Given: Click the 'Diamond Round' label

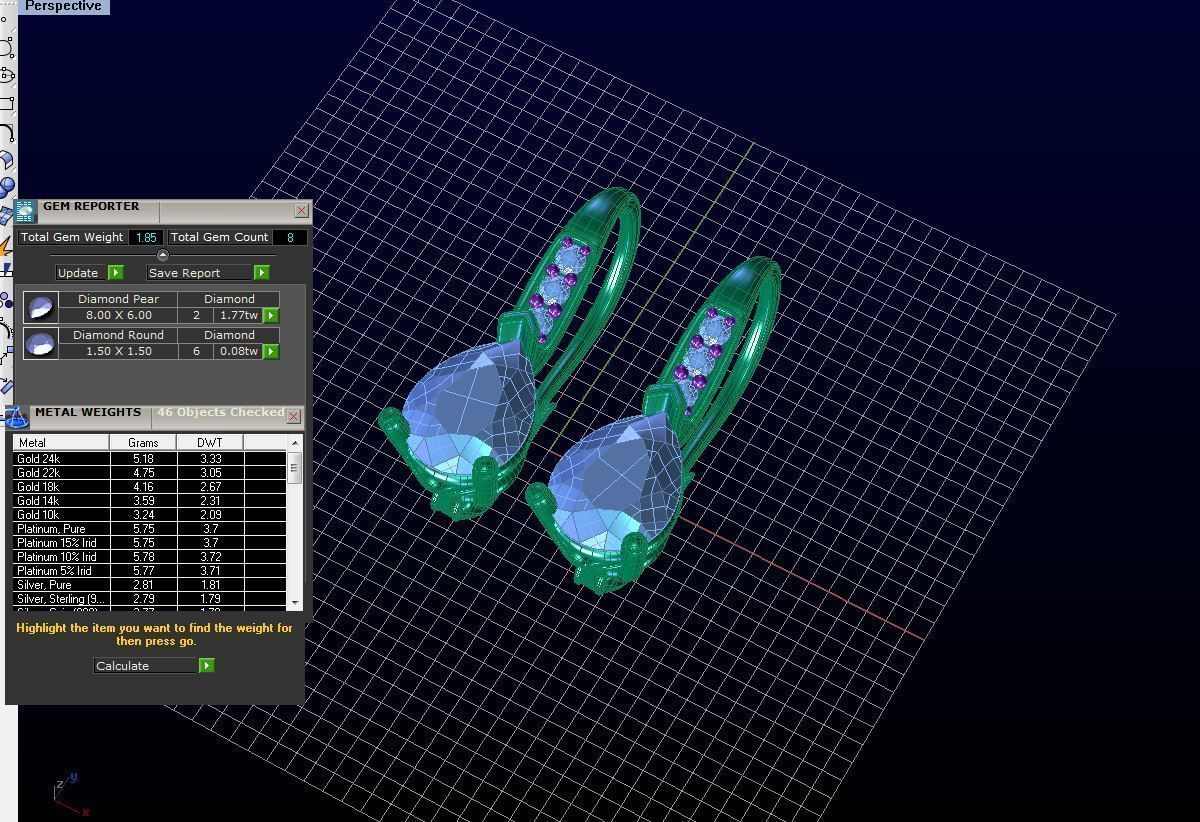Looking at the screenshot, I should coord(118,335).
